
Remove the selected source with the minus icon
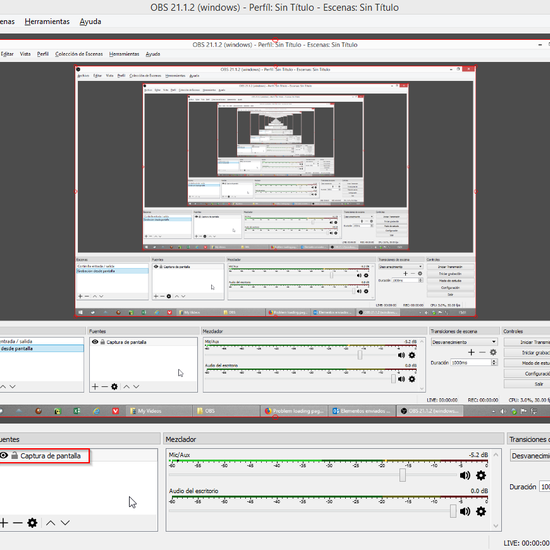point(18,523)
